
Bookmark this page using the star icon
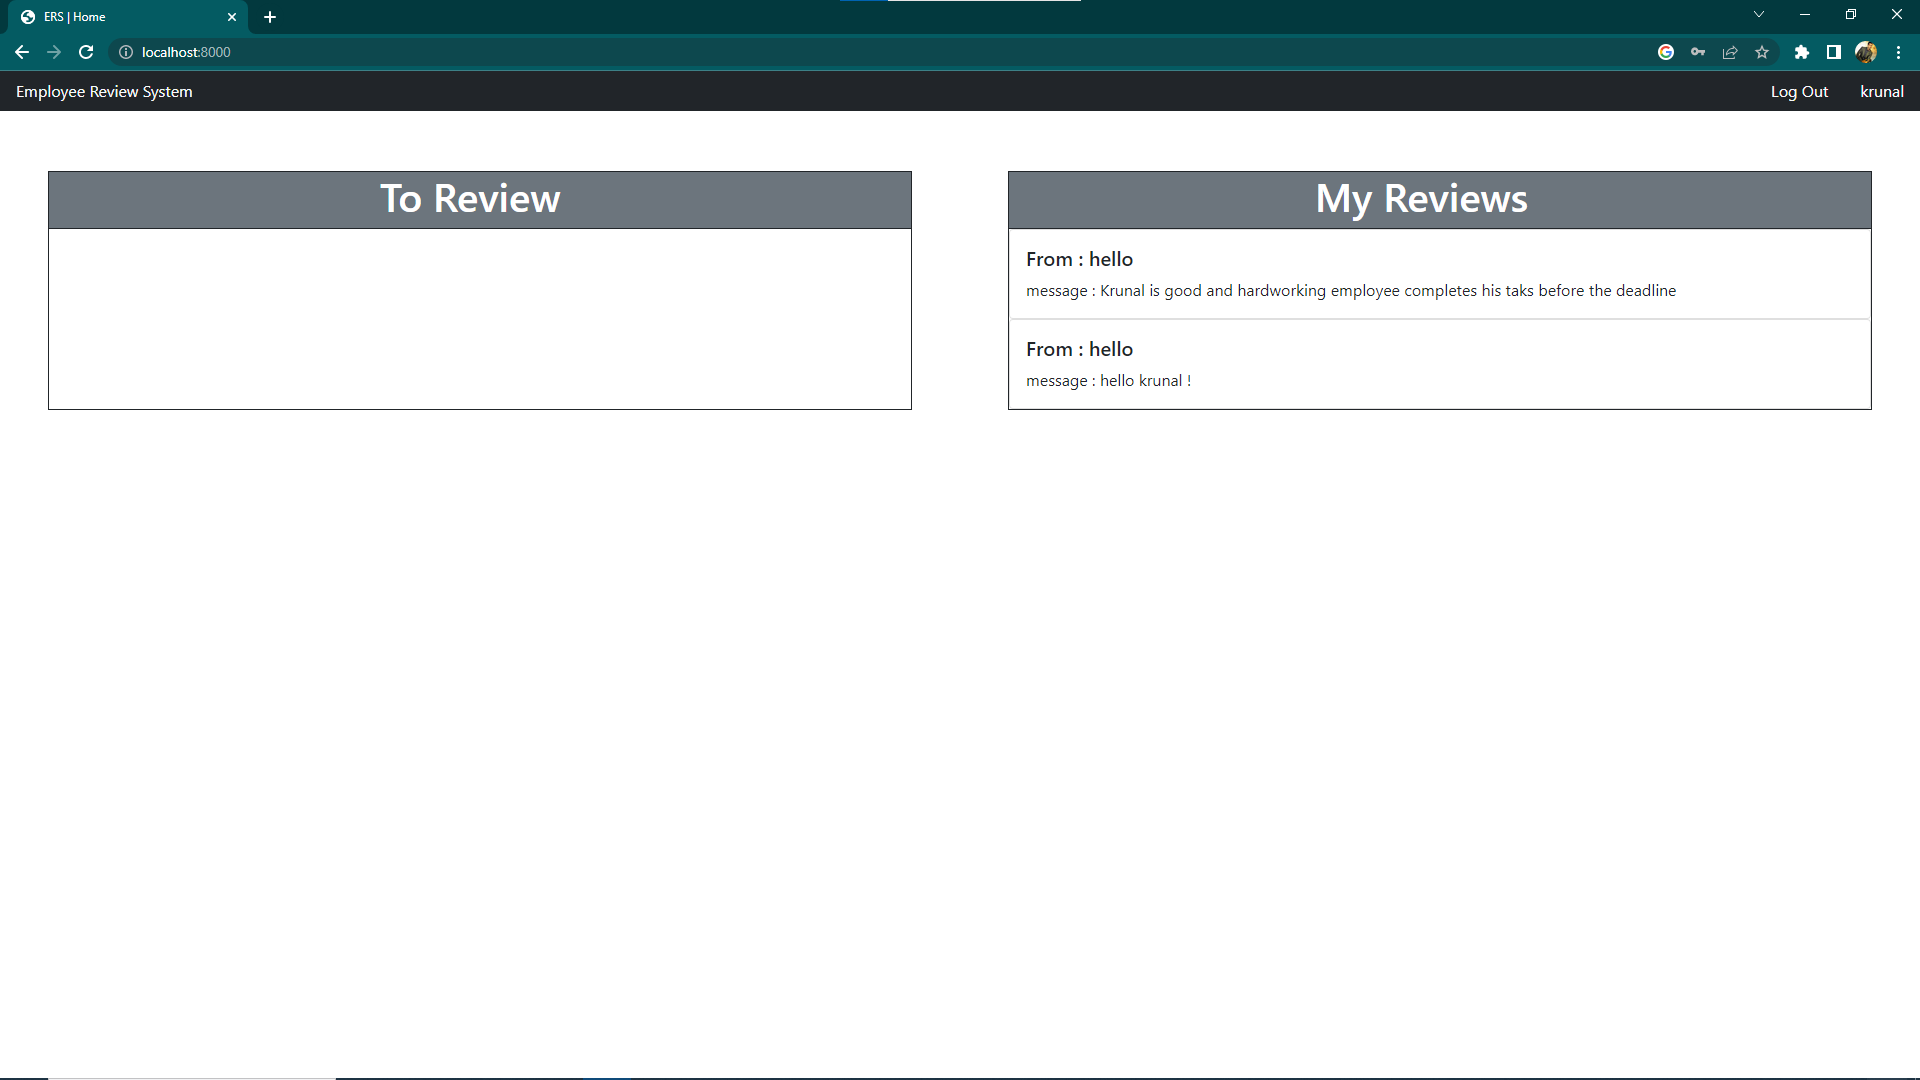coord(1762,52)
